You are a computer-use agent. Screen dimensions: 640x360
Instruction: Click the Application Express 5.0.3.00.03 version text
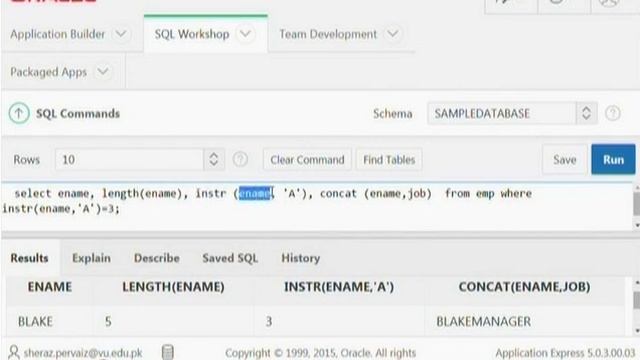[565, 353]
